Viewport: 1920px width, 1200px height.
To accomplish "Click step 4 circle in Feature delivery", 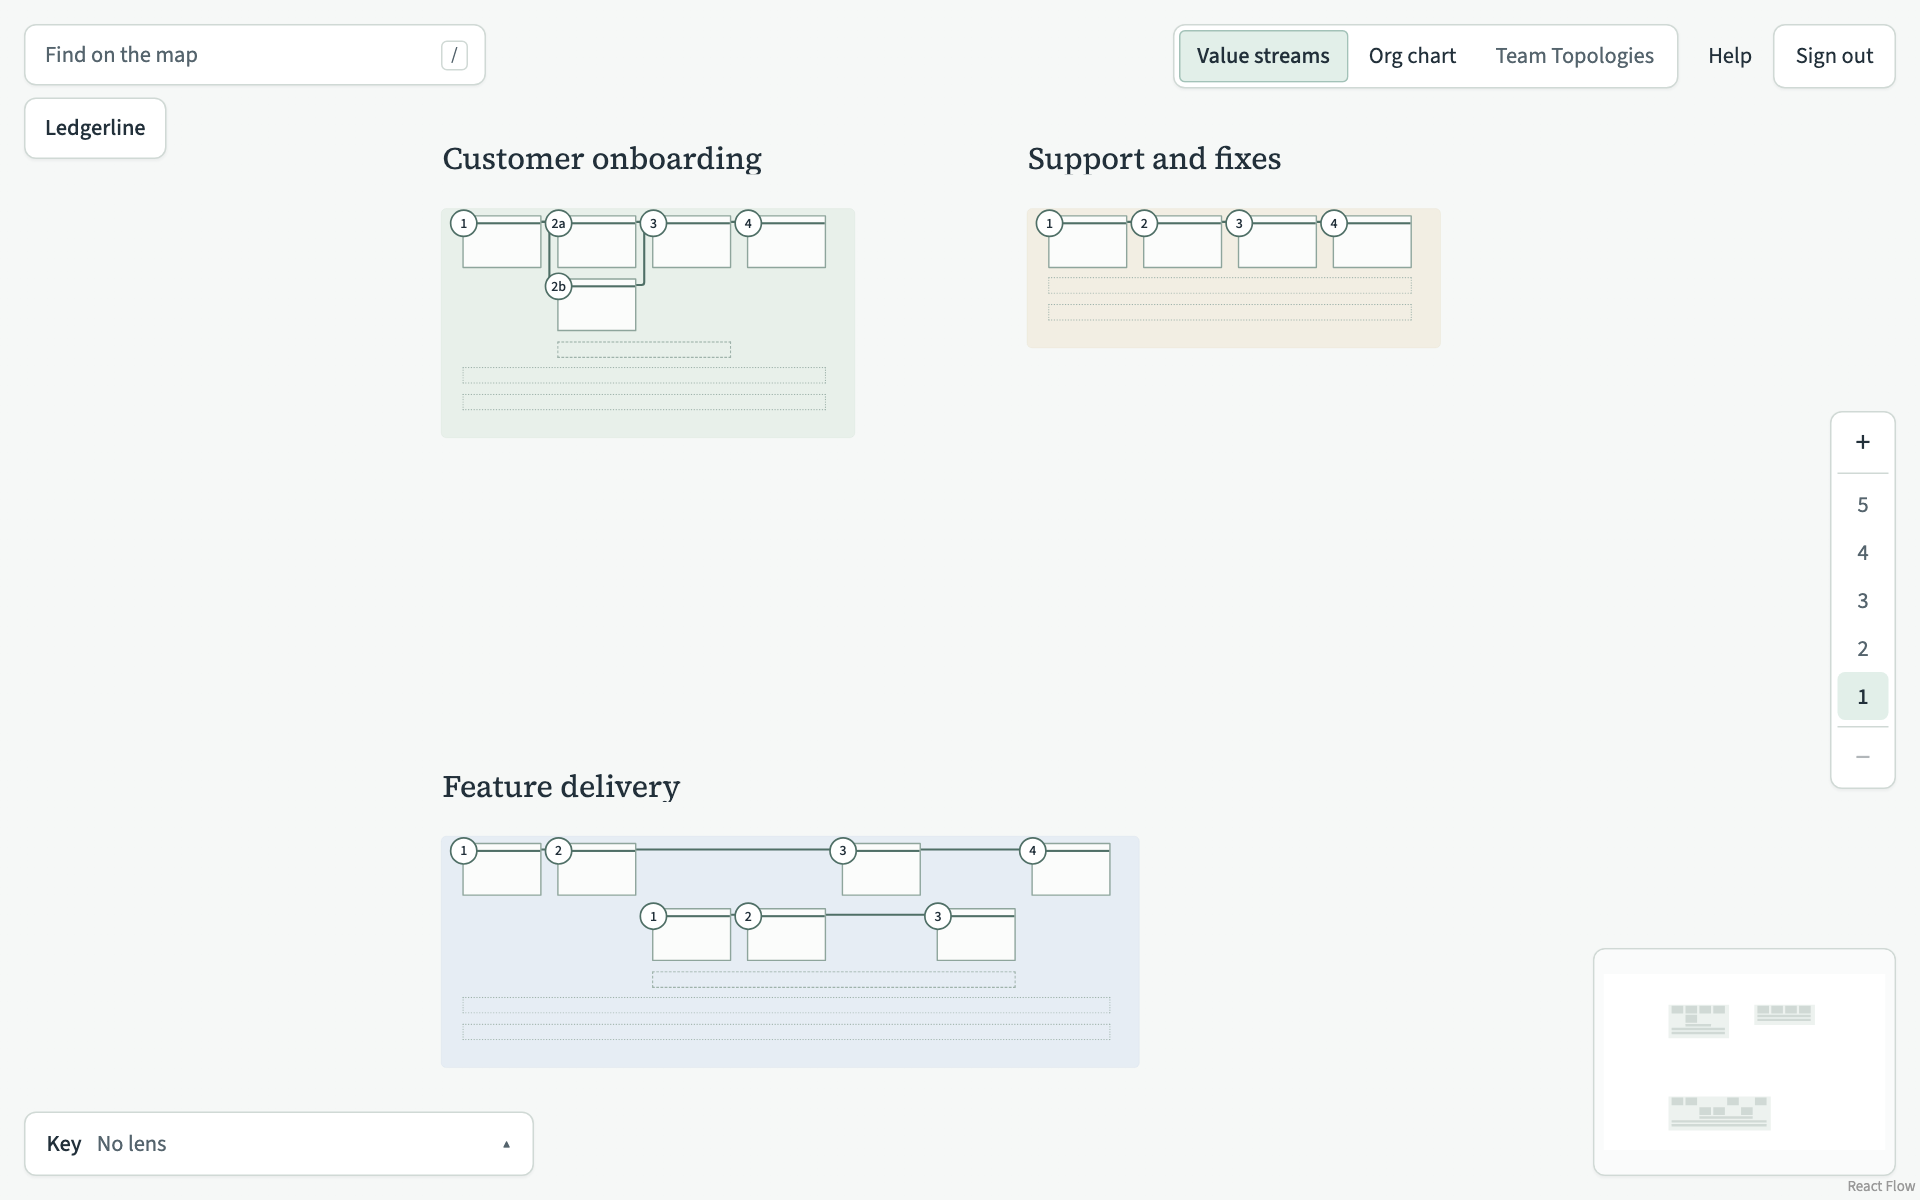I will coord(1033,851).
